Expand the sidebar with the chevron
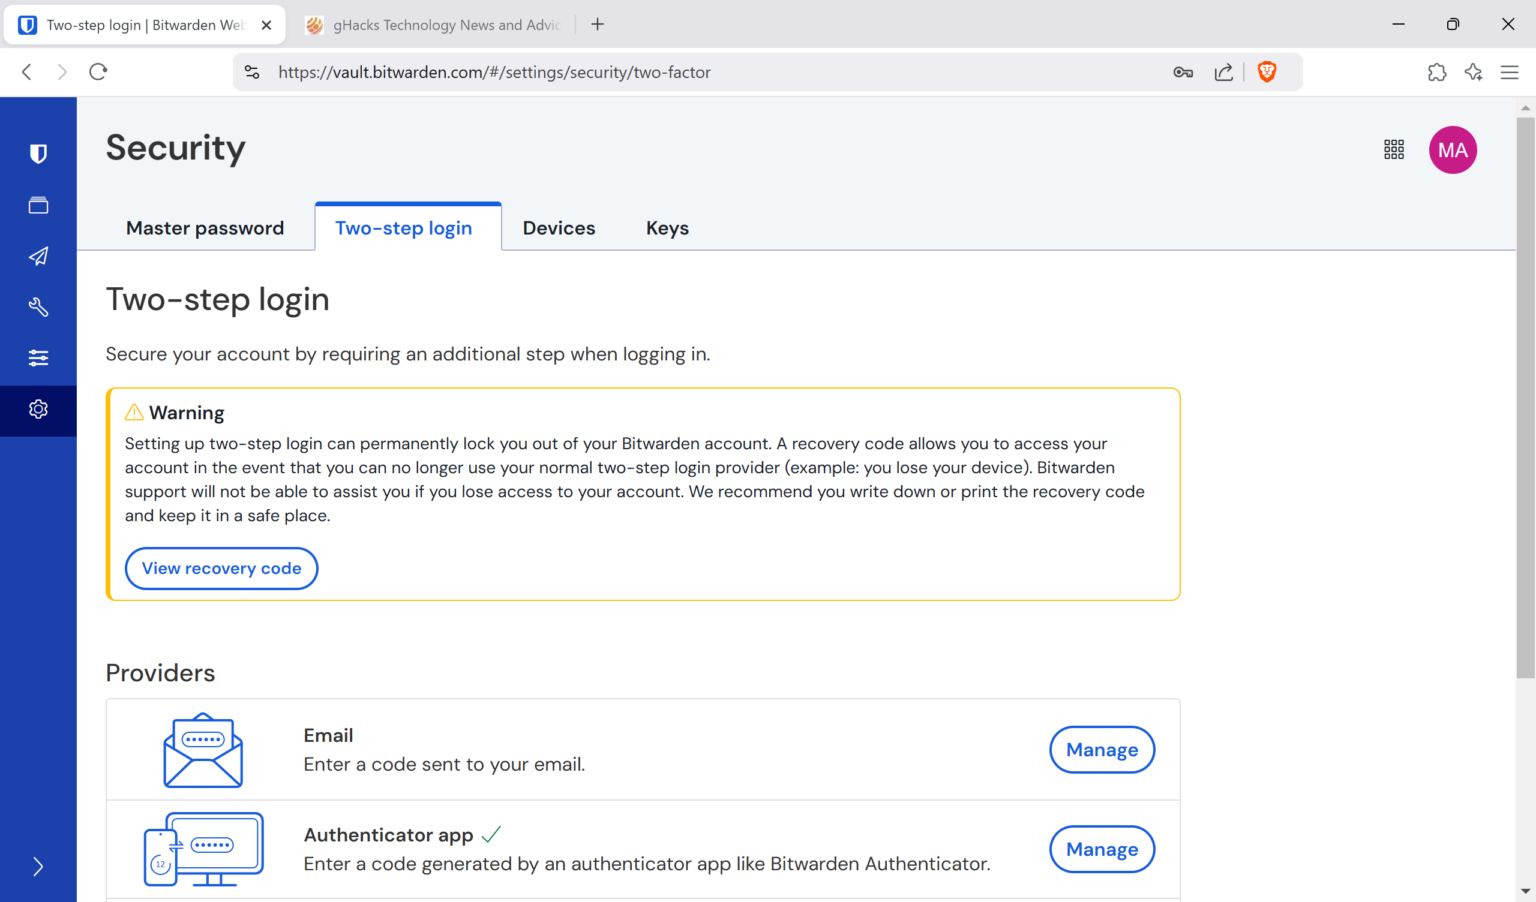 [38, 866]
